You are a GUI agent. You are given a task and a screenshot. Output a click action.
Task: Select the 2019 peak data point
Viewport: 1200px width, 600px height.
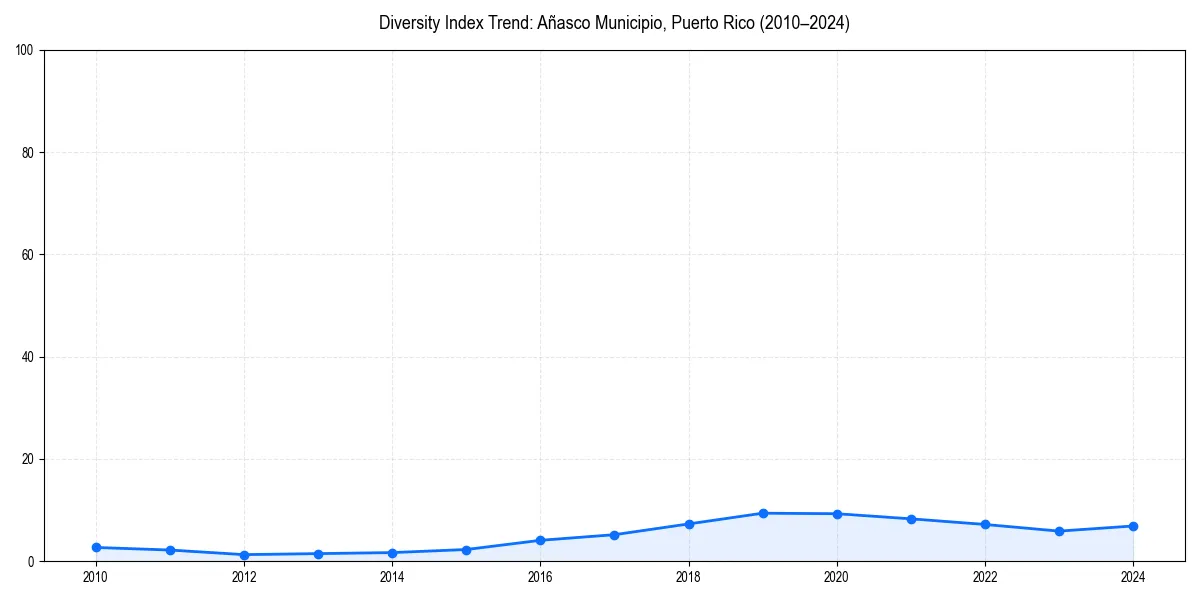click(761, 513)
